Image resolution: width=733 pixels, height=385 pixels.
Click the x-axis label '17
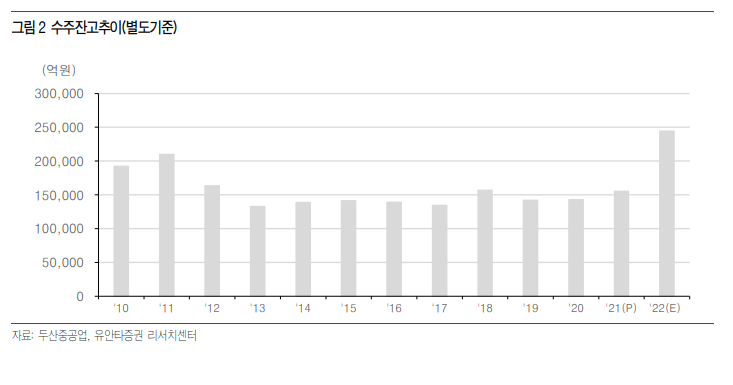click(x=439, y=308)
